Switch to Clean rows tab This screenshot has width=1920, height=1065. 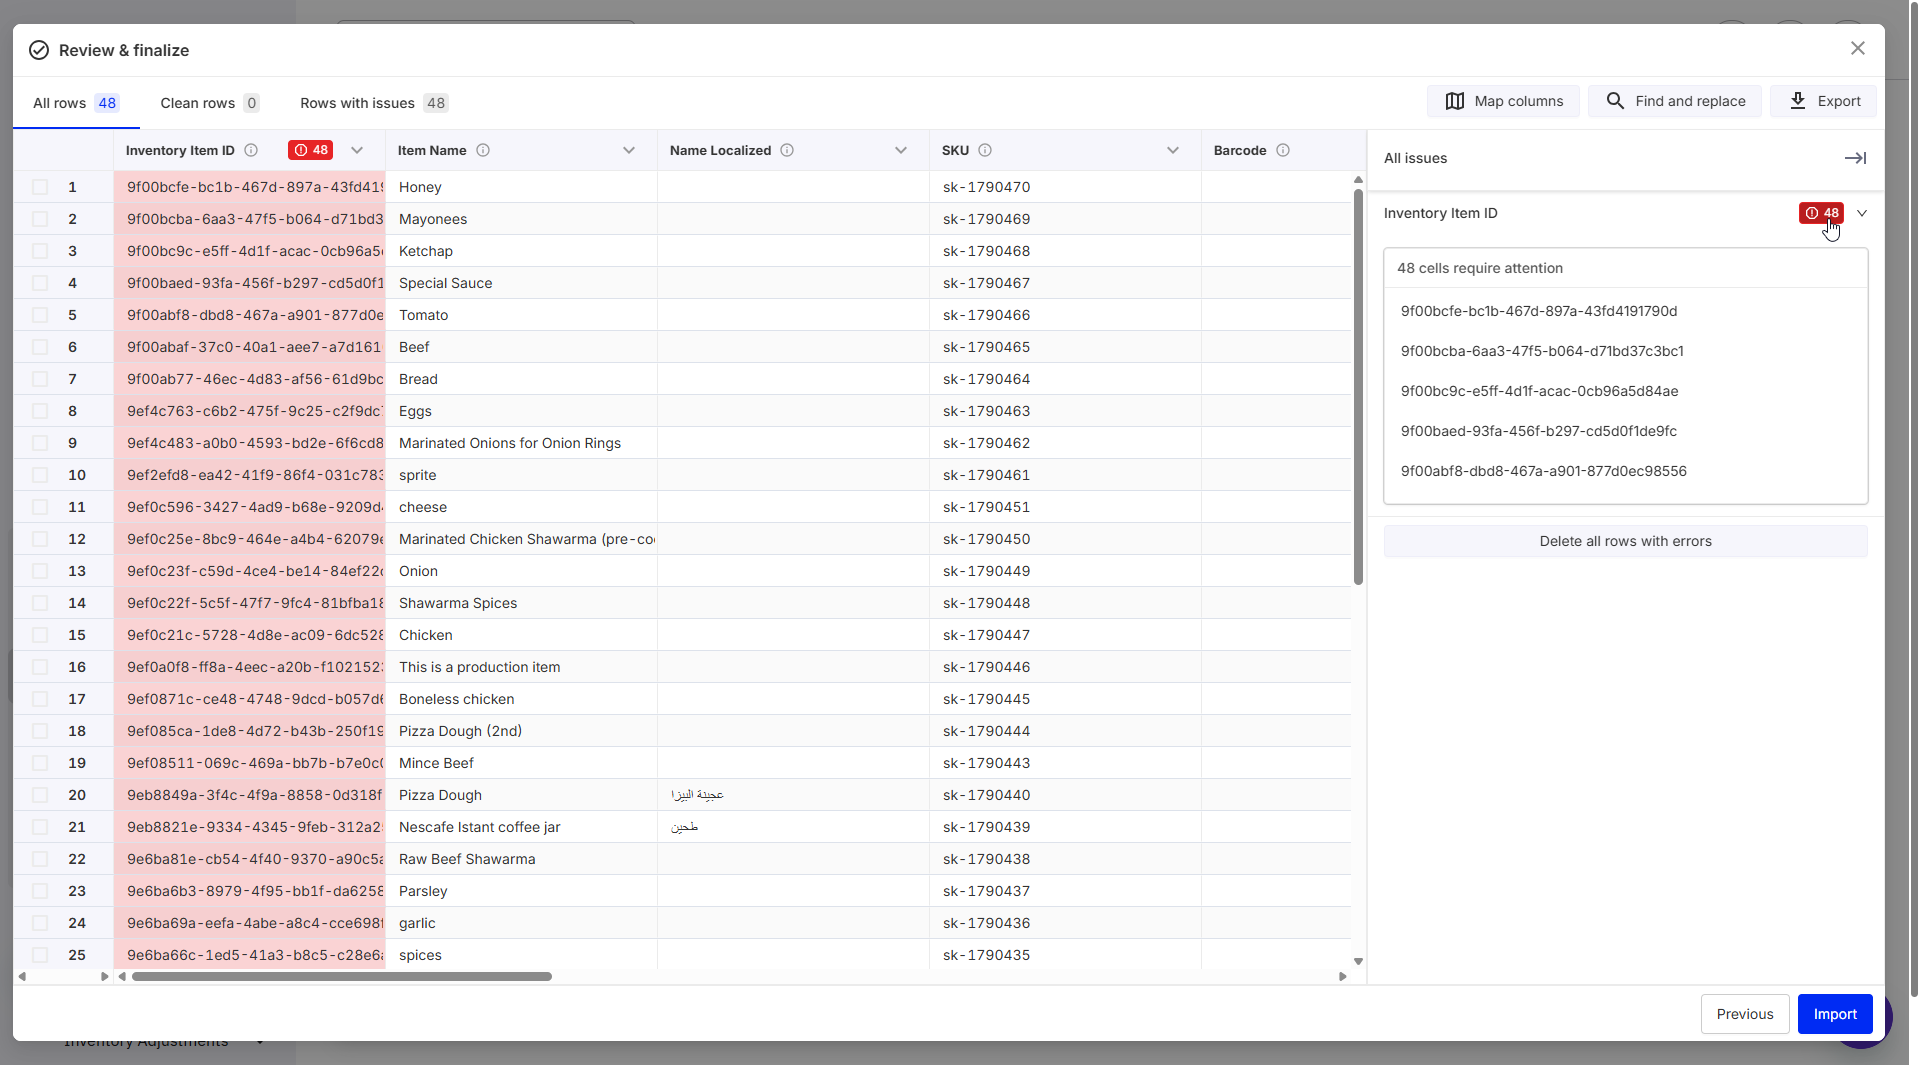[x=208, y=103]
